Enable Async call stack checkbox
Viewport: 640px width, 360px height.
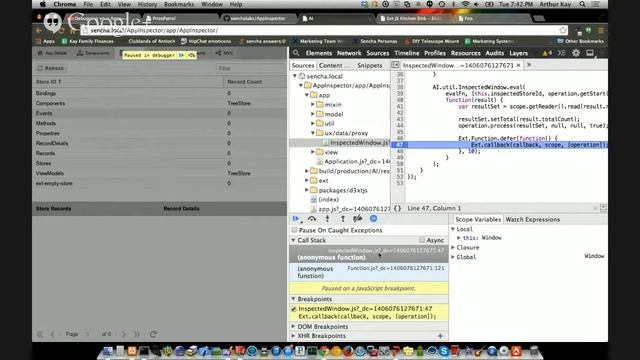pyautogui.click(x=422, y=240)
